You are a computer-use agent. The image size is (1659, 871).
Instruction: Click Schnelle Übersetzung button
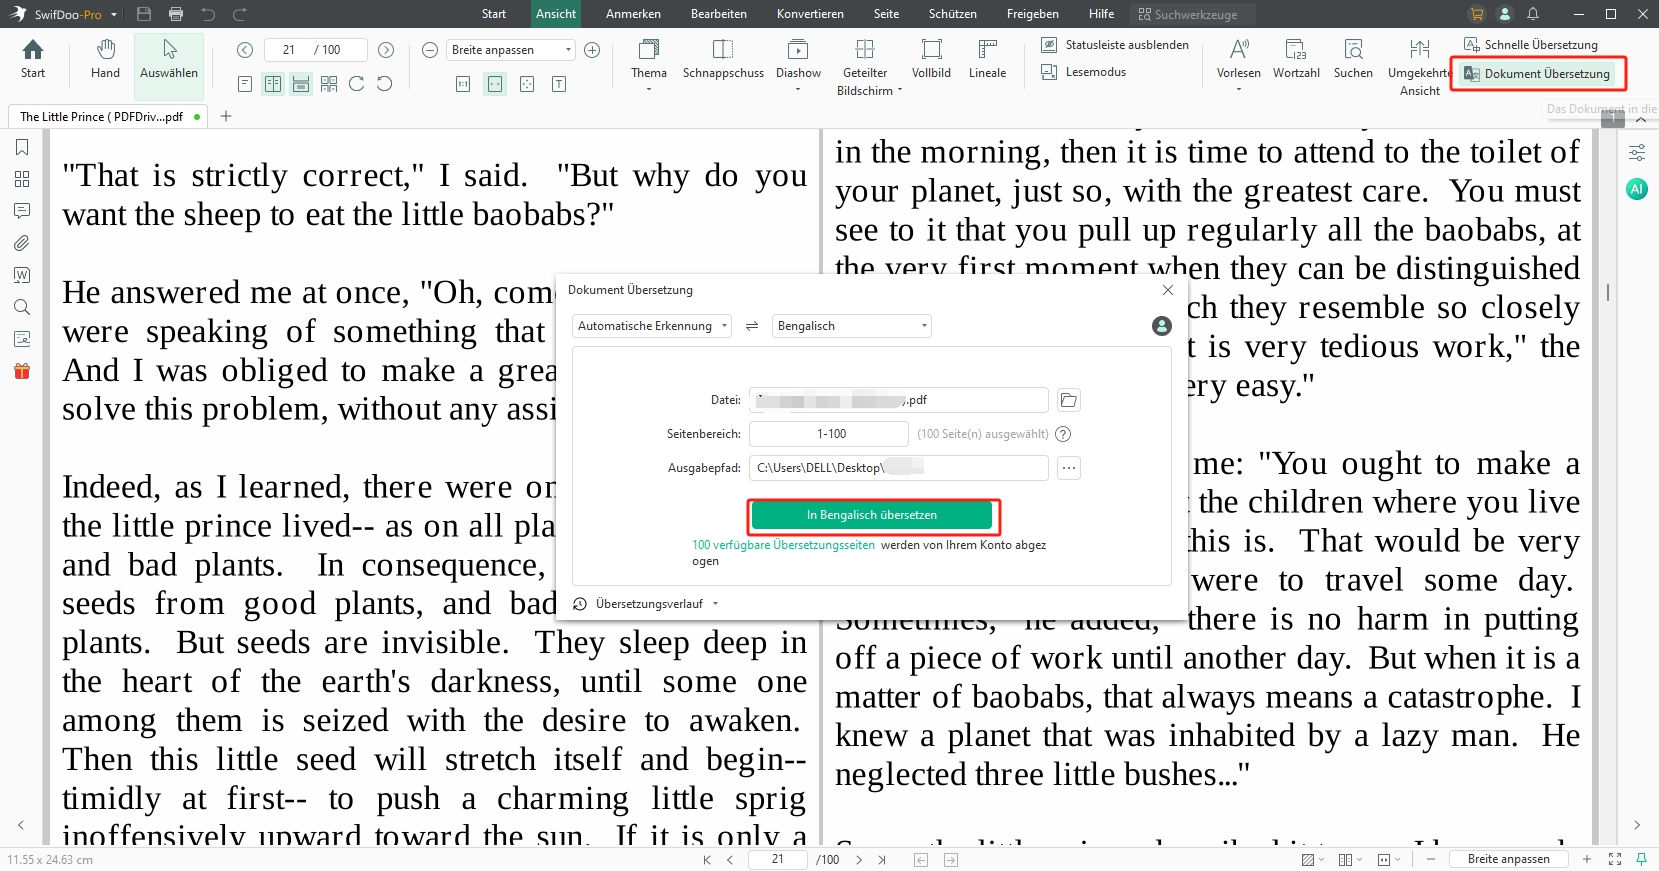[1531, 45]
